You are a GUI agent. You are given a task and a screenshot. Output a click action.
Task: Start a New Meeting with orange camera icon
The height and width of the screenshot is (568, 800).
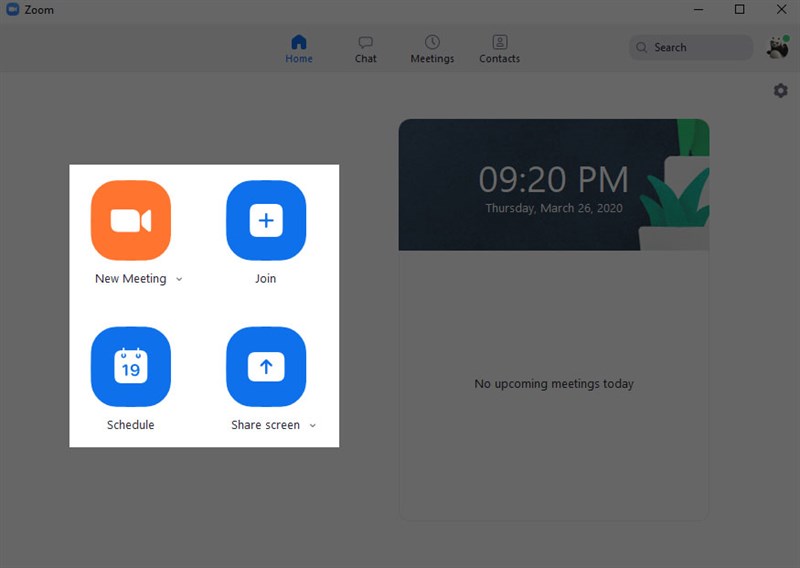(131, 220)
